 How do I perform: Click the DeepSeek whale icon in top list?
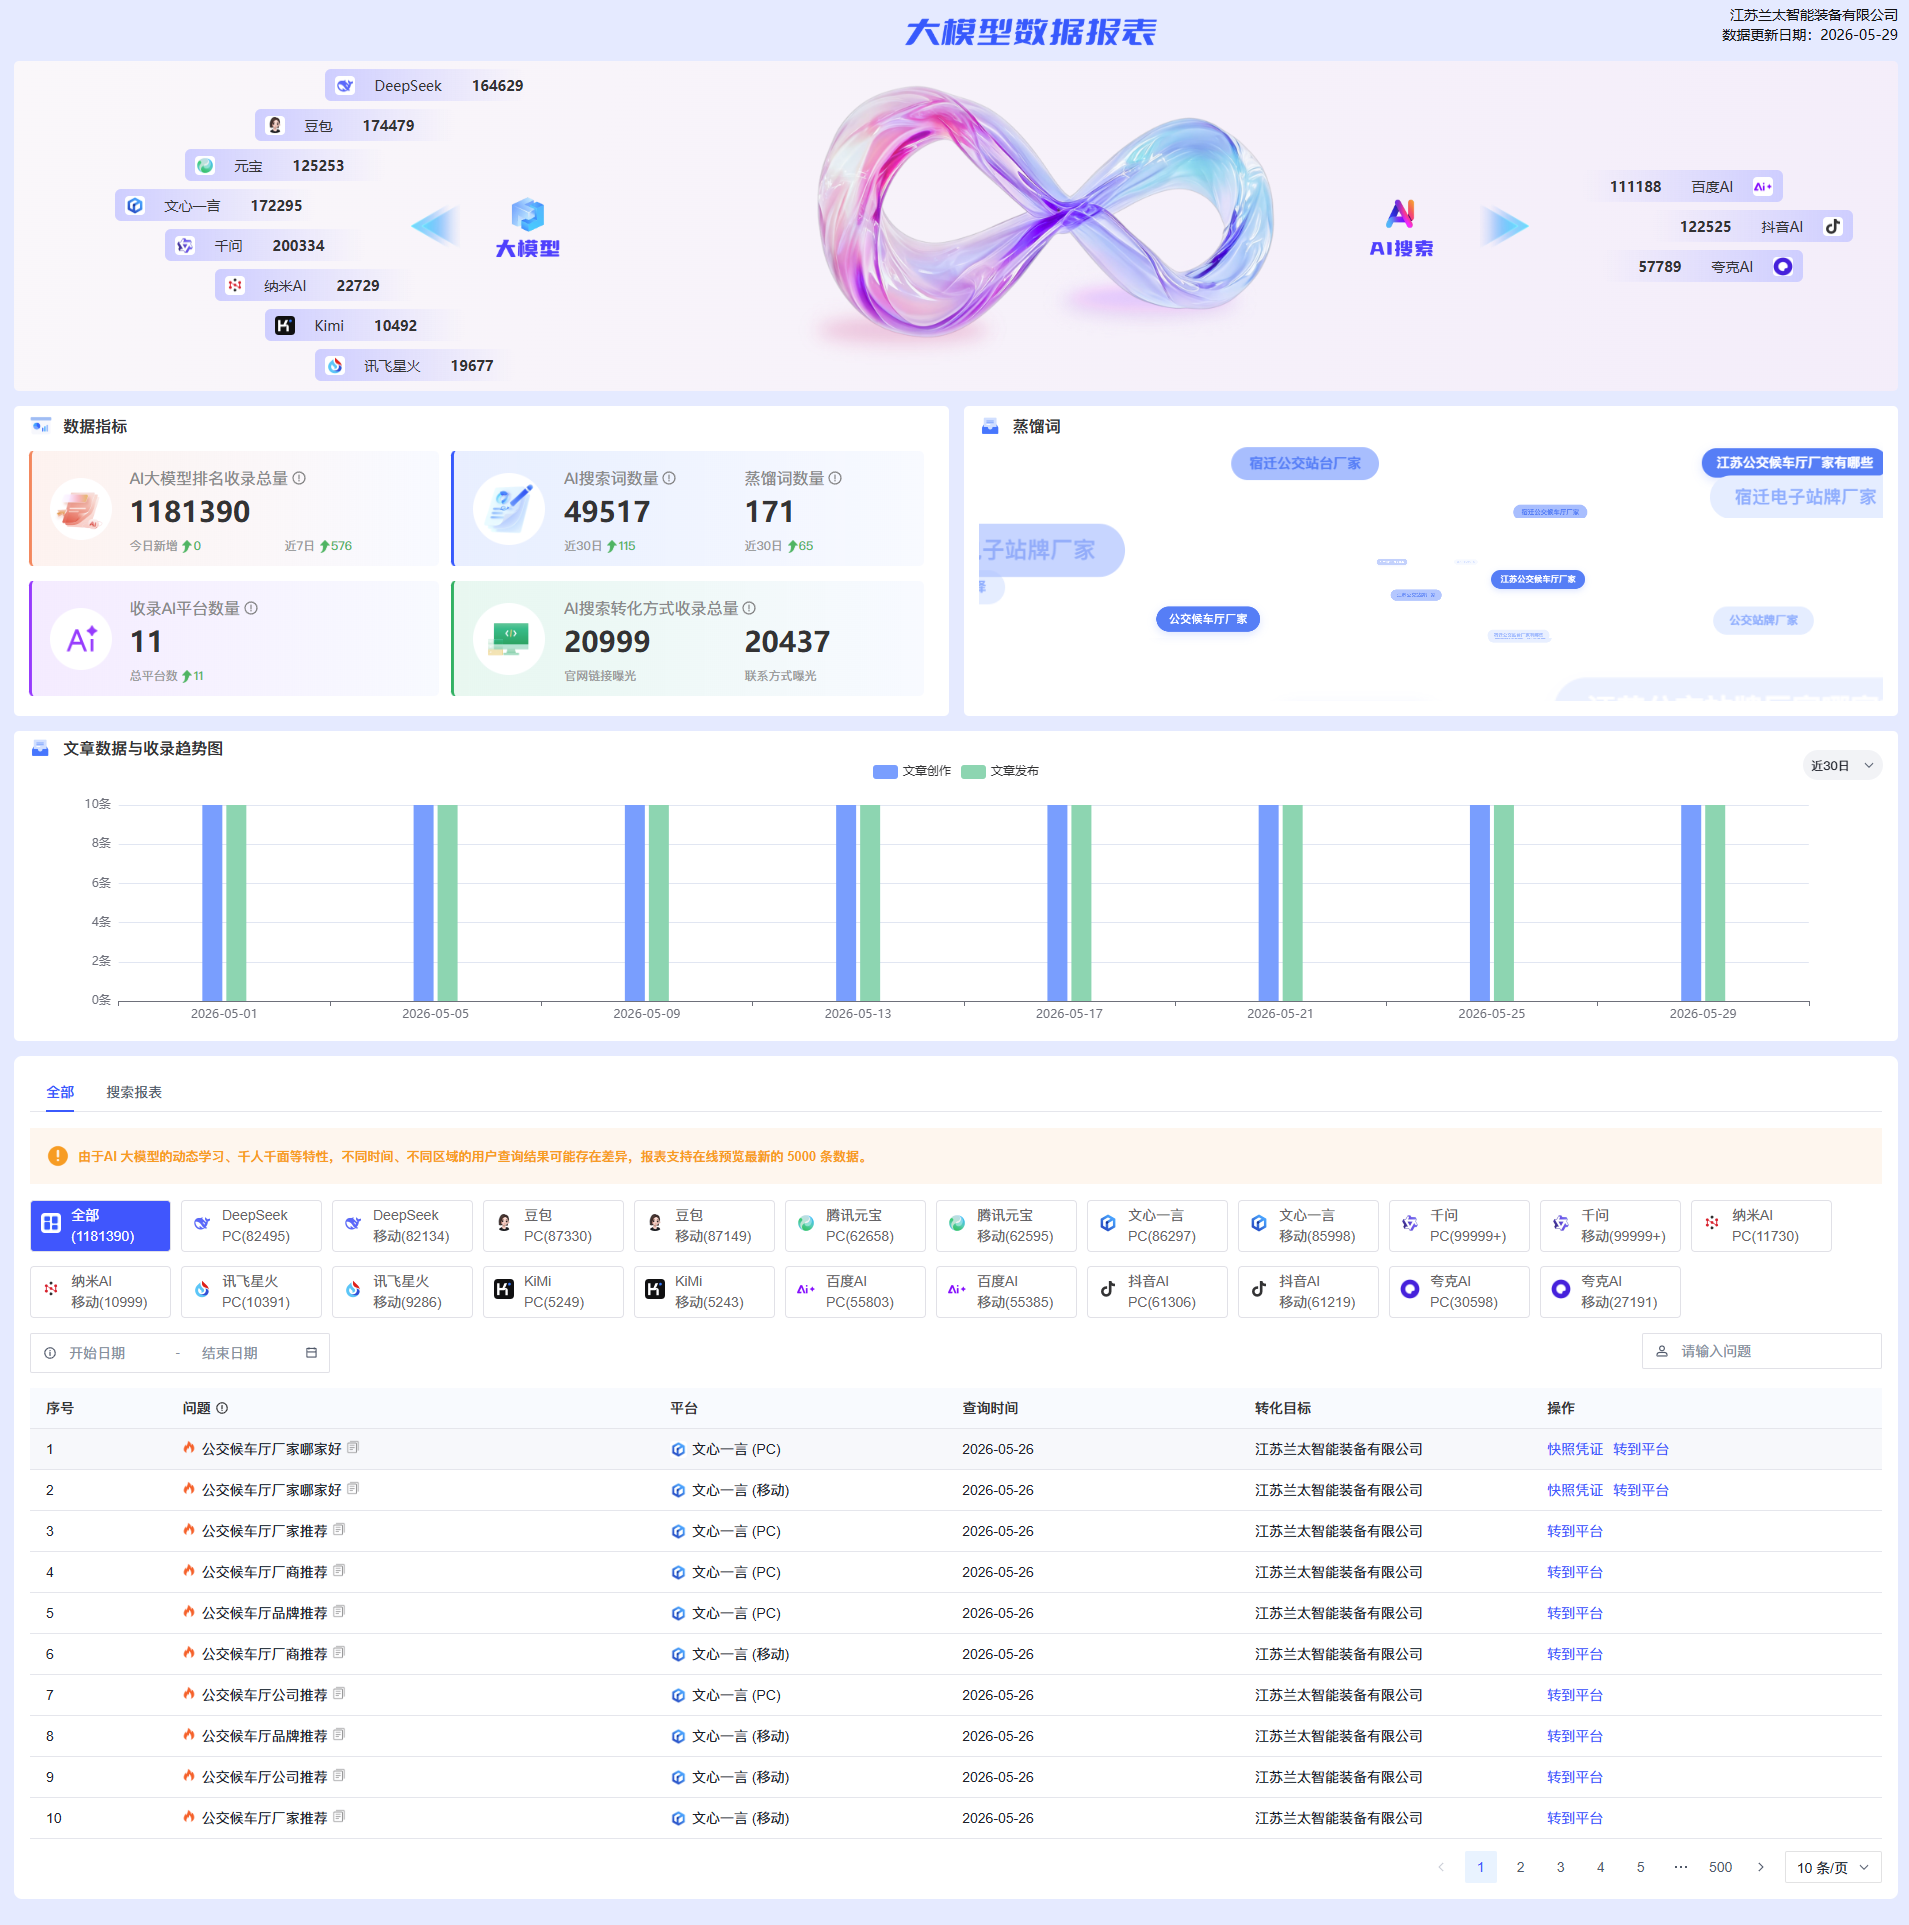pyautogui.click(x=345, y=86)
